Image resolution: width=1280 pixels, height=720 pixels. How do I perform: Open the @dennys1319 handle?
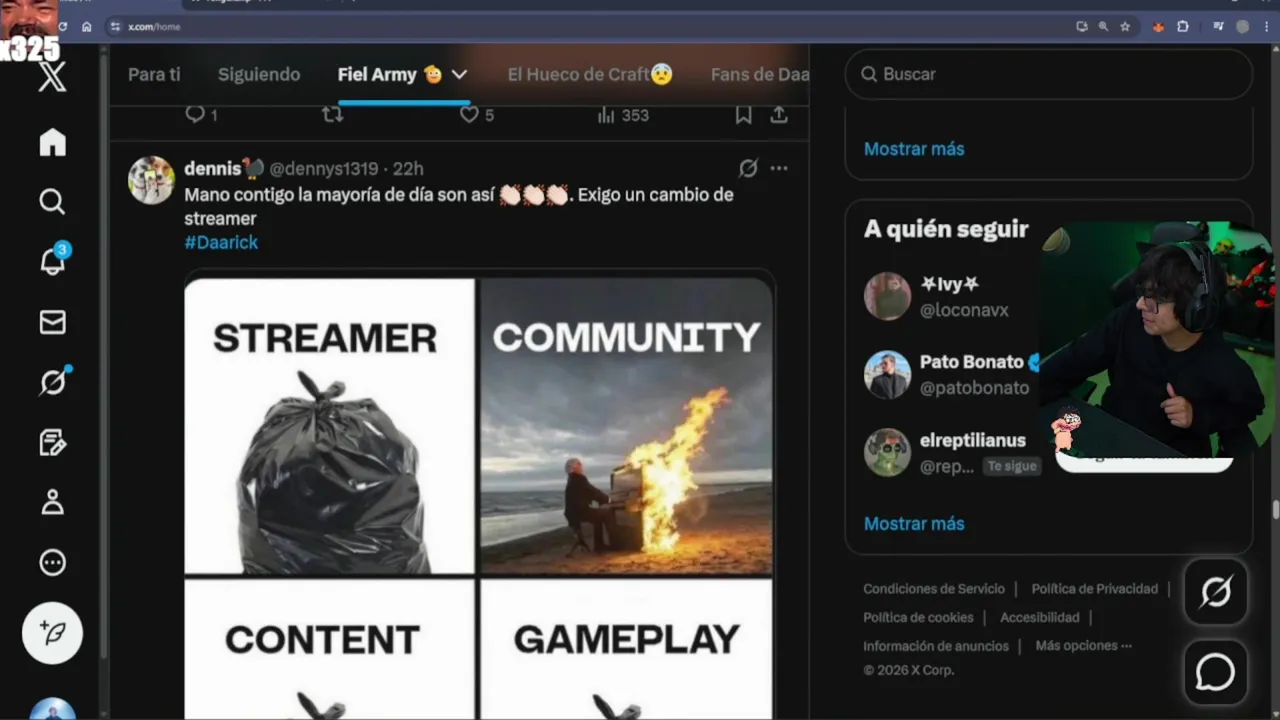tap(324, 168)
